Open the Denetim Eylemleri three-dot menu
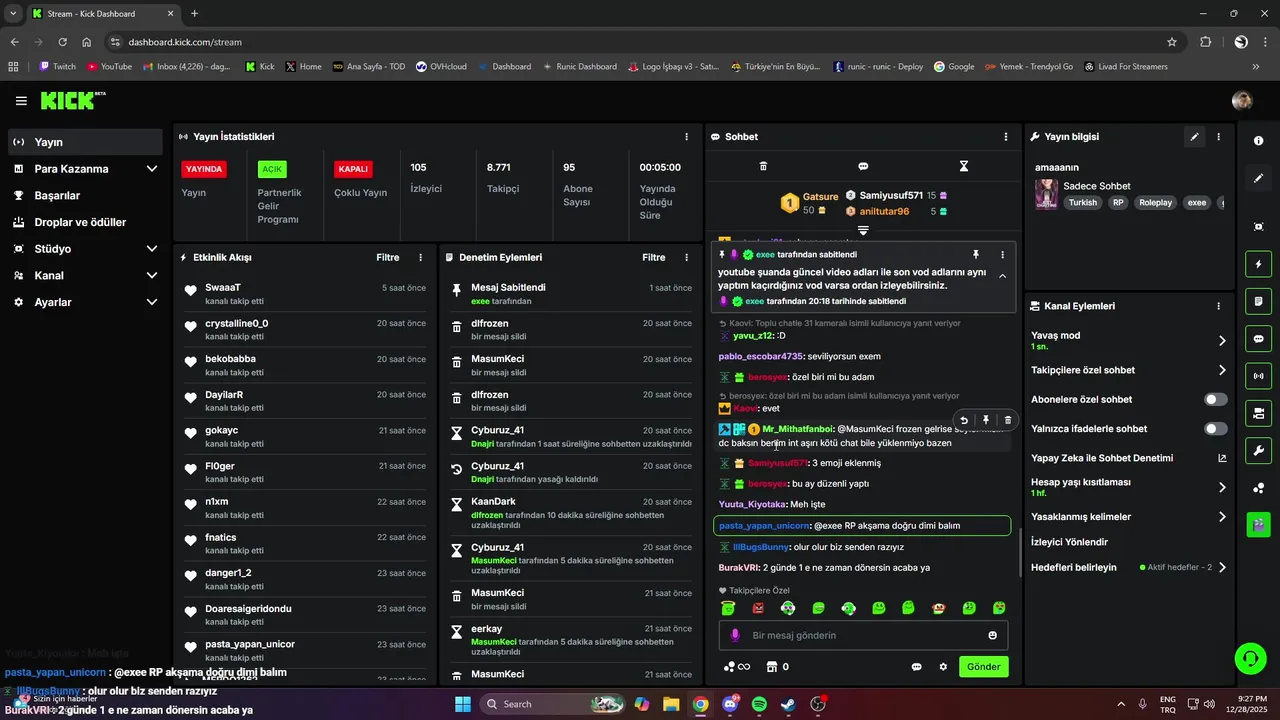This screenshot has width=1280, height=720. click(x=686, y=257)
